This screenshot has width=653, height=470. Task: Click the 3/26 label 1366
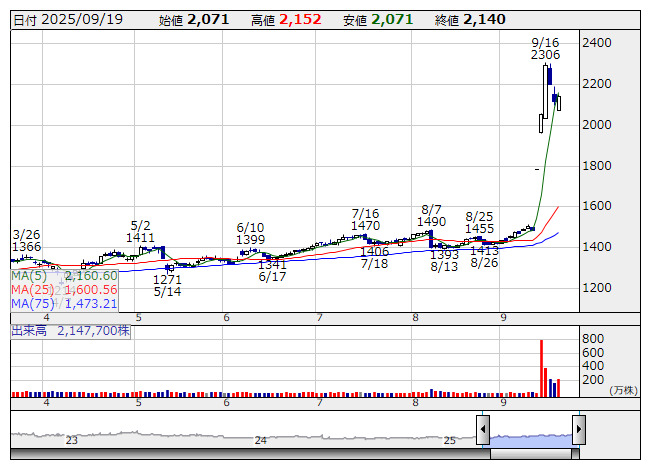[x=26, y=246]
